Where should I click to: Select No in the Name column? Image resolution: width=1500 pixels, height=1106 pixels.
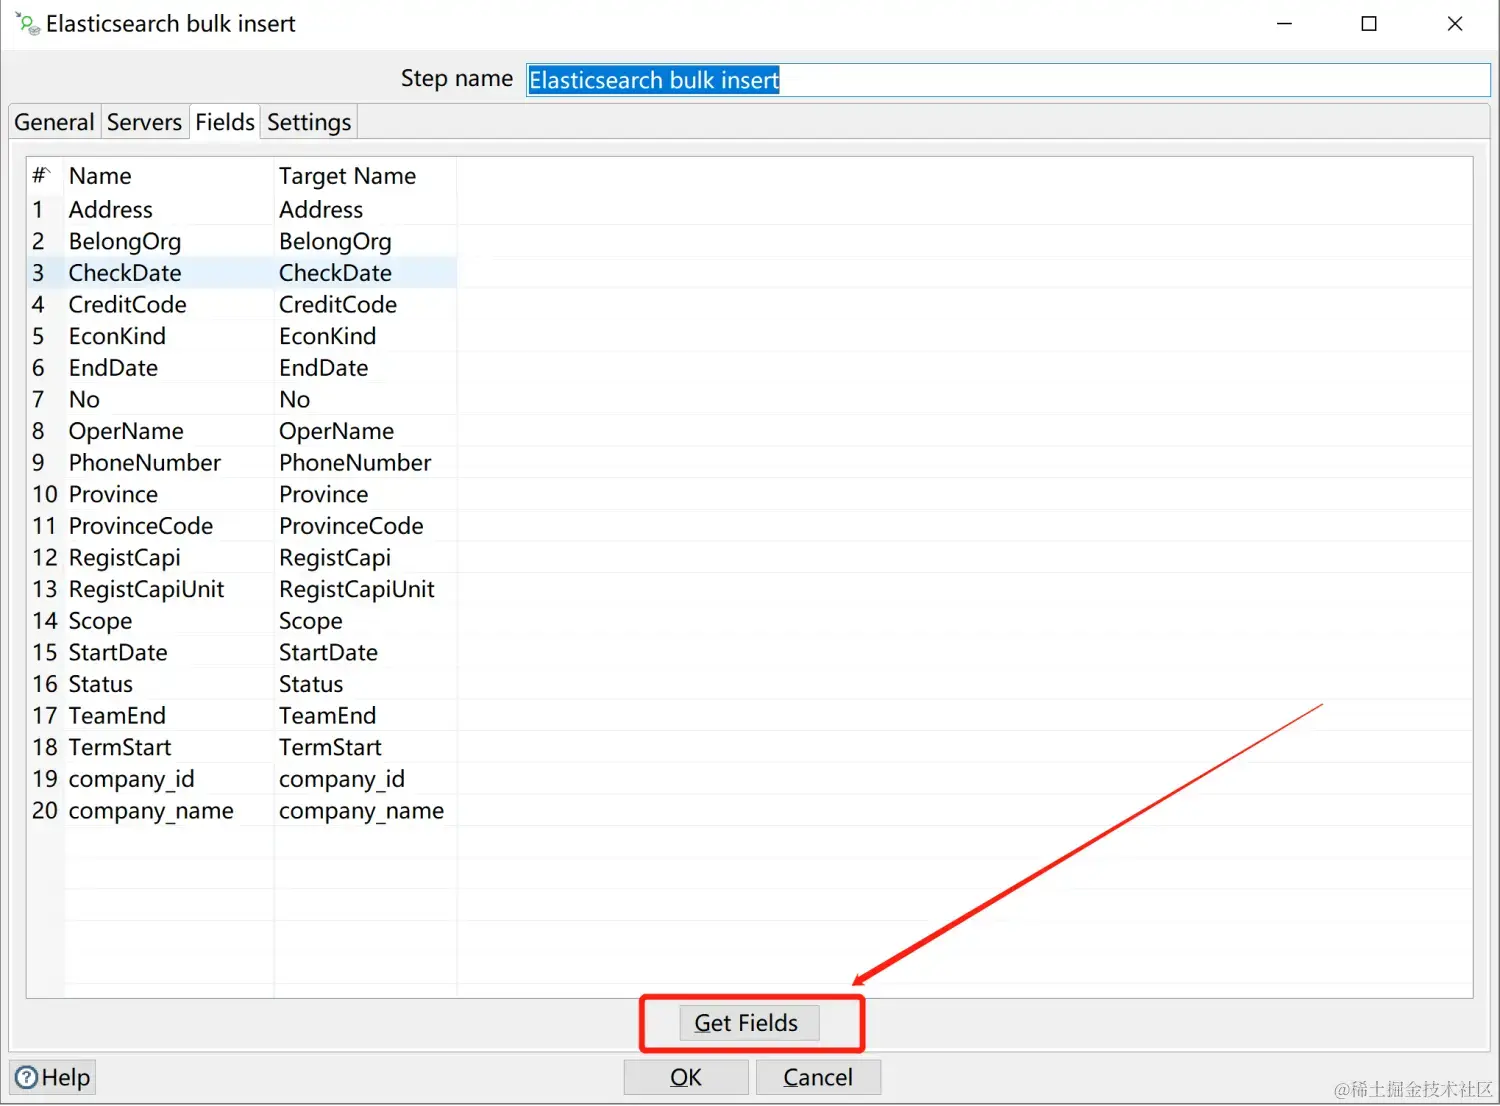[169, 400]
